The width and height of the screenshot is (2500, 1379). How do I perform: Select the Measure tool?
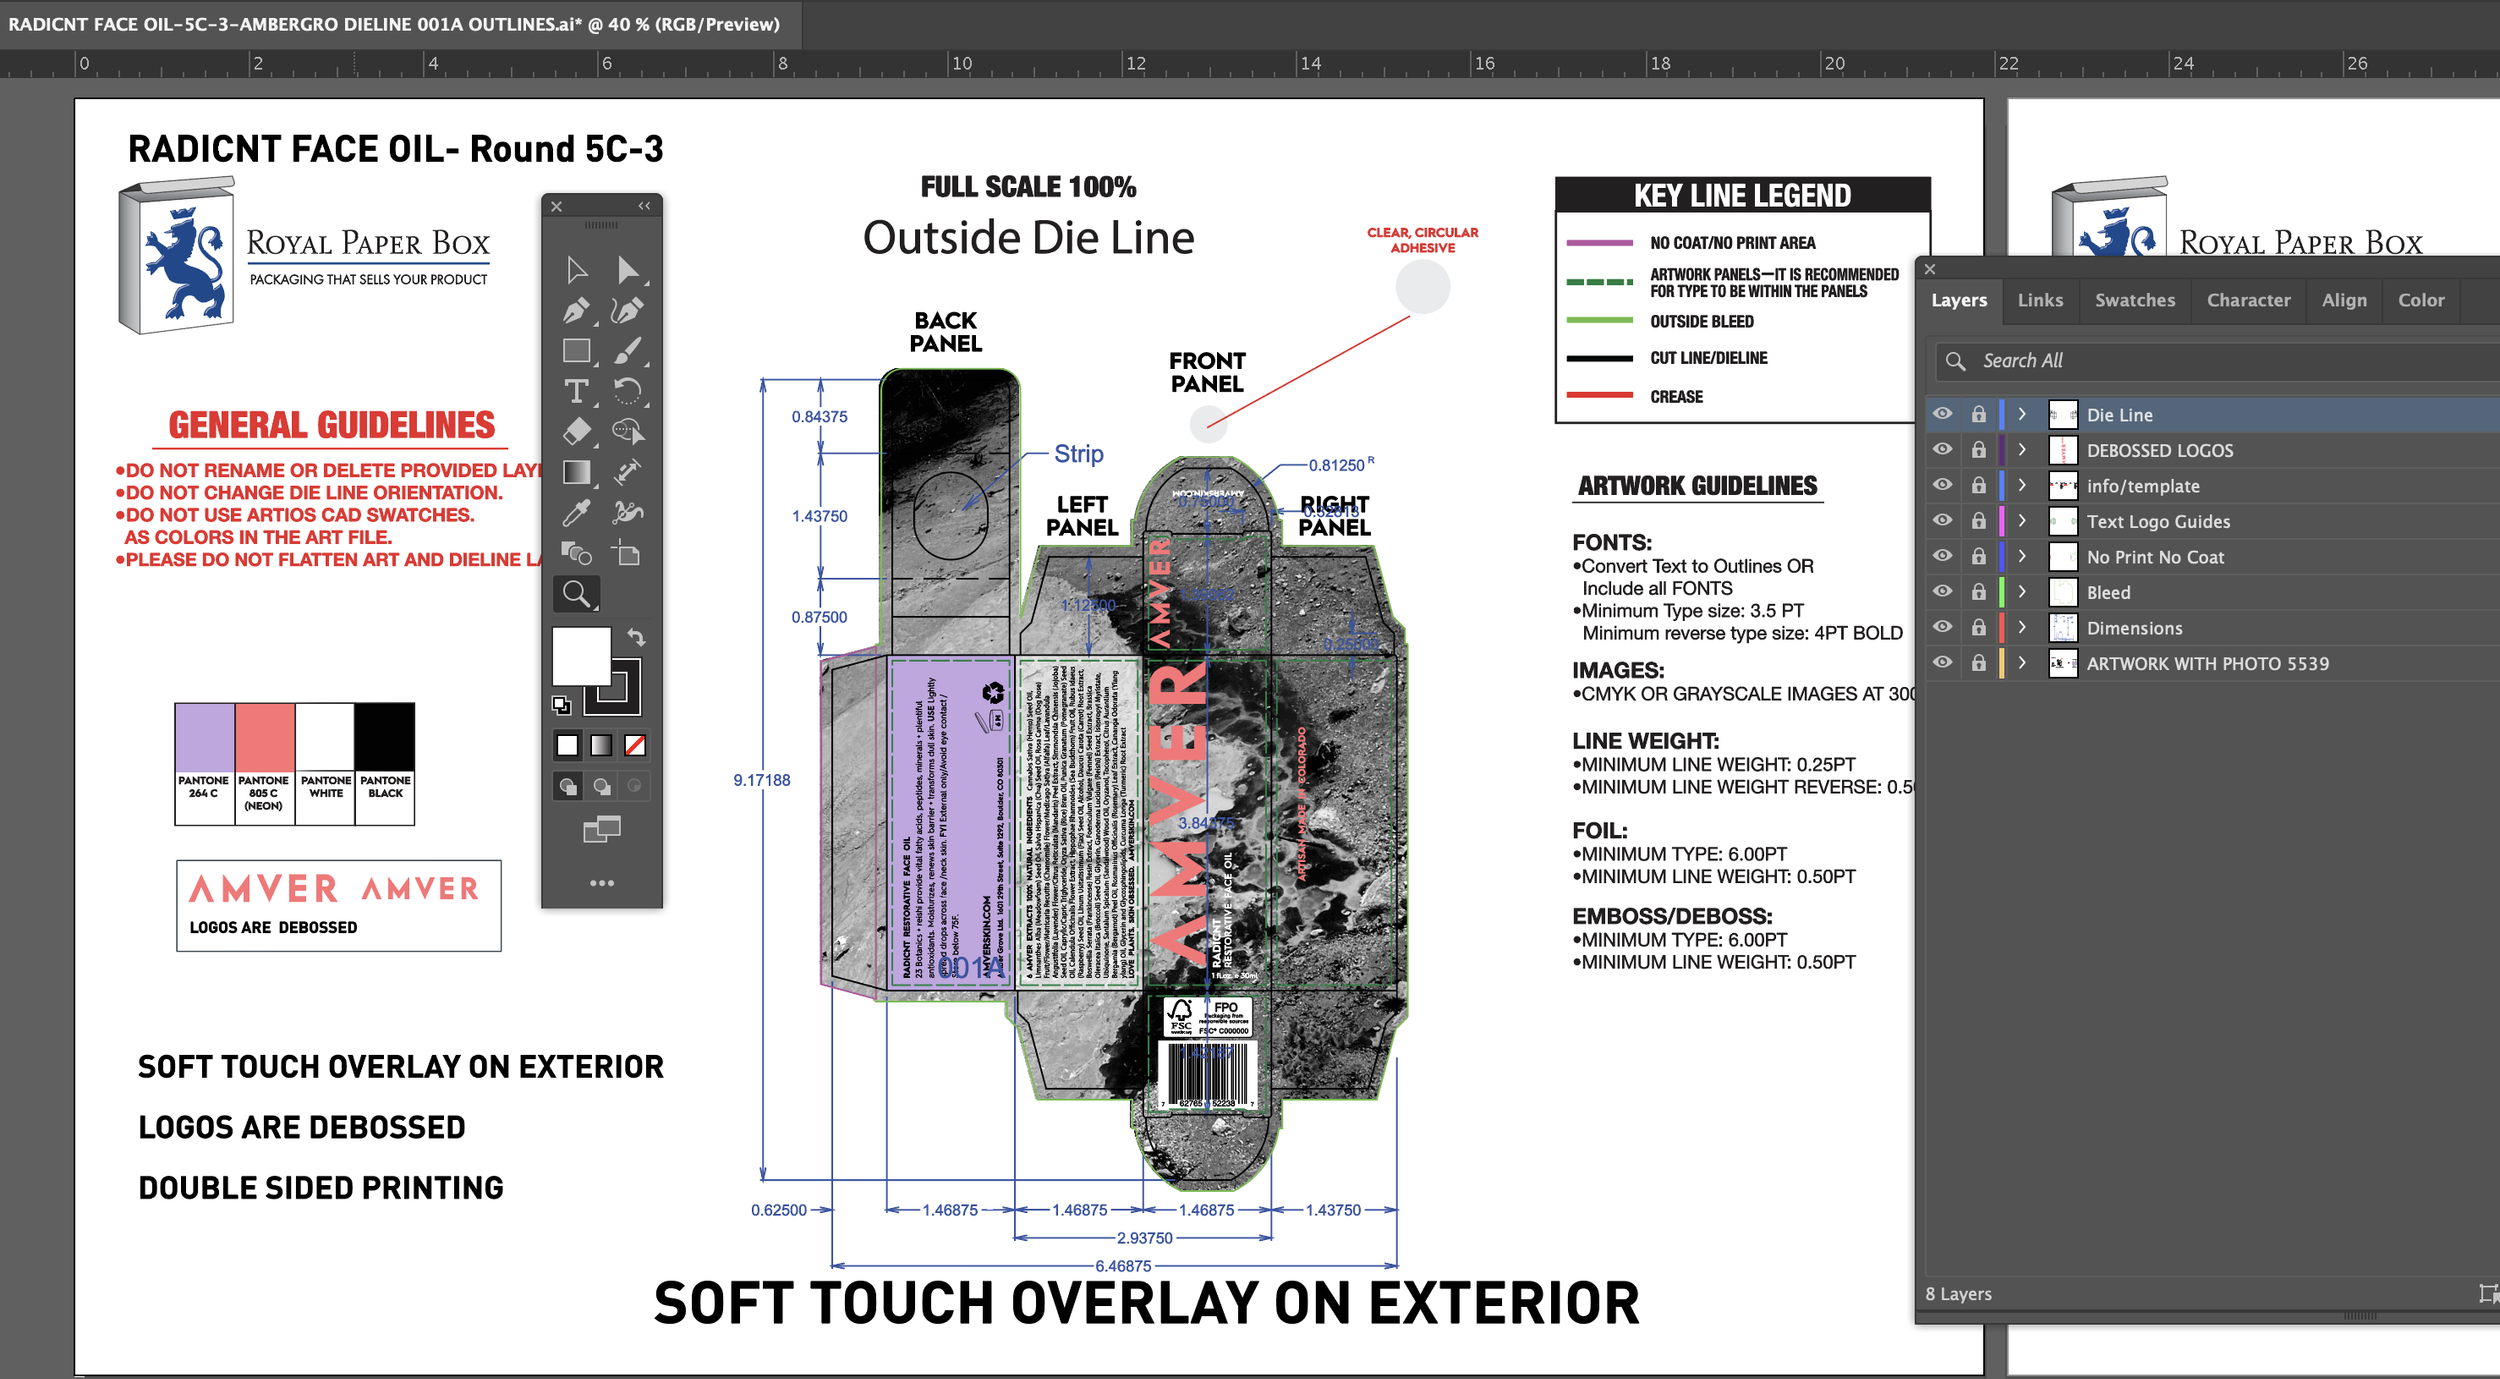628,472
